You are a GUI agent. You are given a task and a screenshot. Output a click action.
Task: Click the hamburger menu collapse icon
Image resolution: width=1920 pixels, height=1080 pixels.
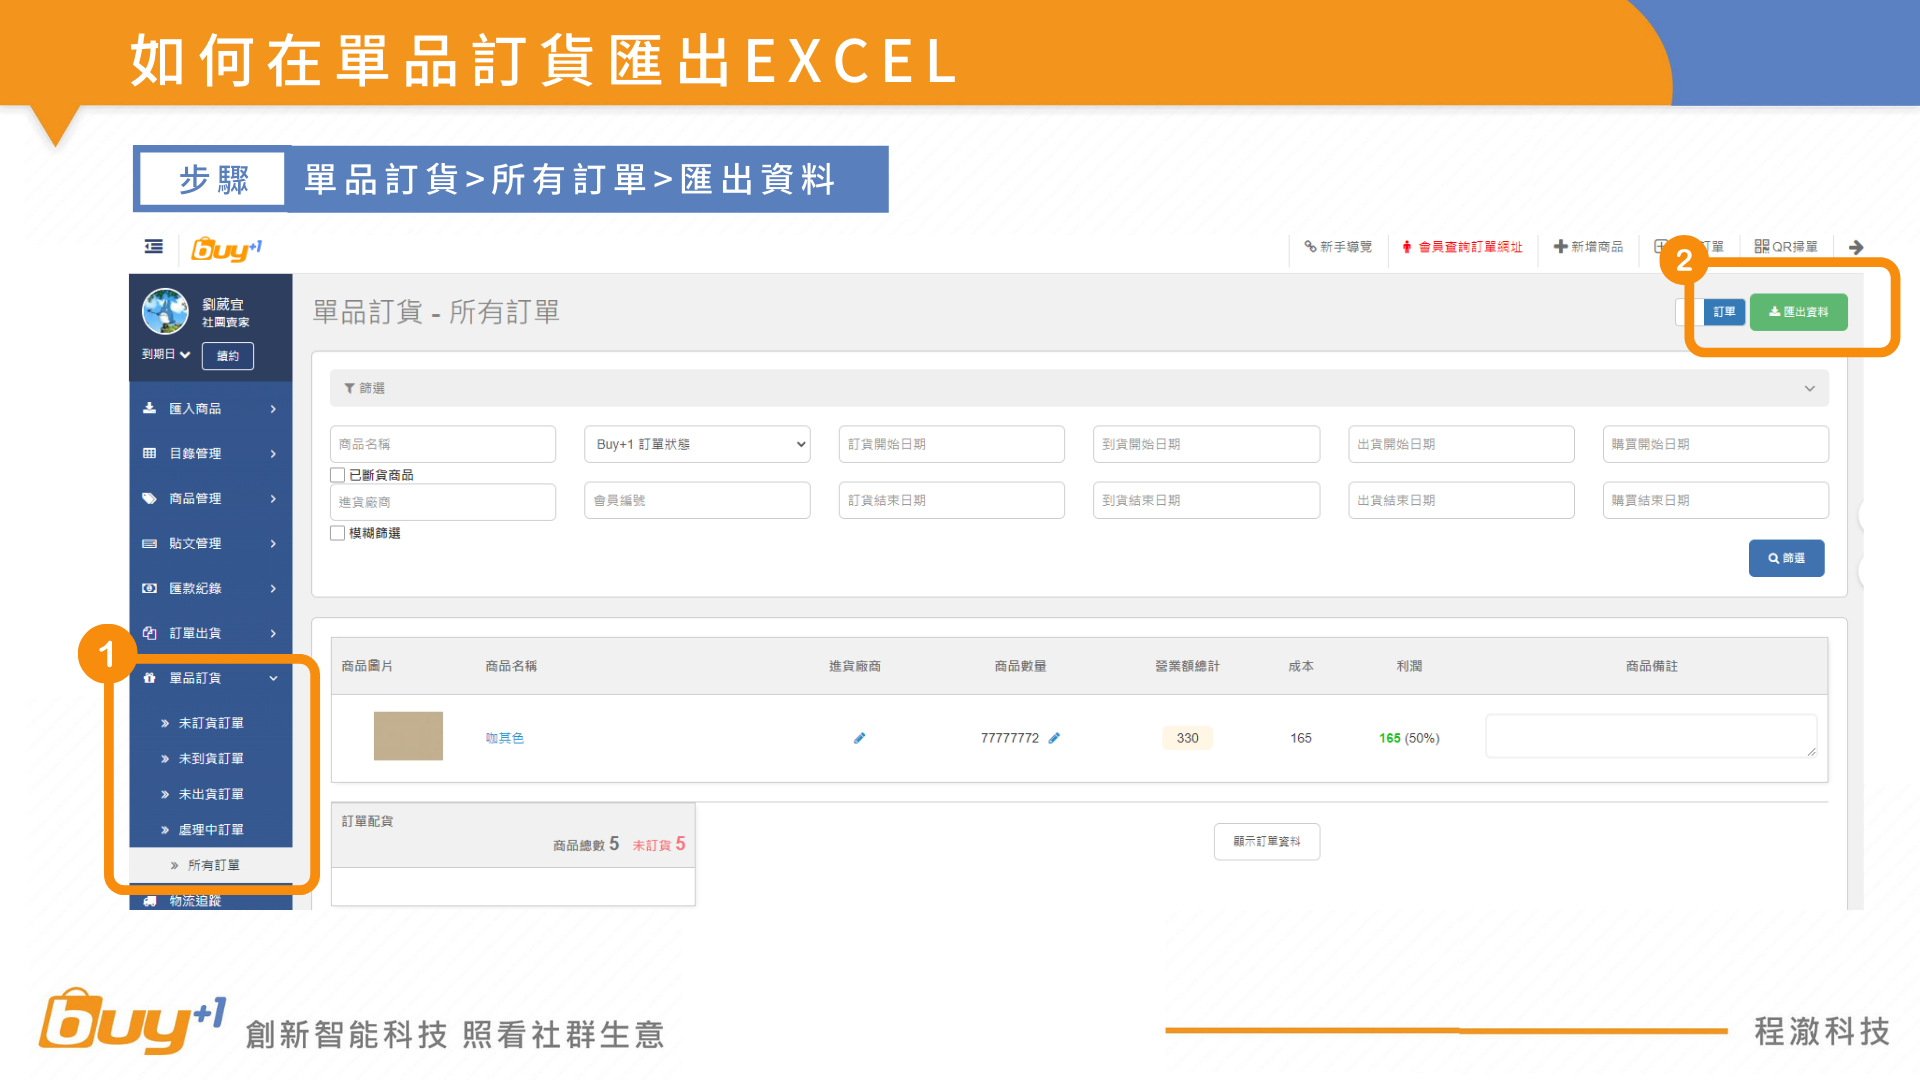click(x=153, y=246)
